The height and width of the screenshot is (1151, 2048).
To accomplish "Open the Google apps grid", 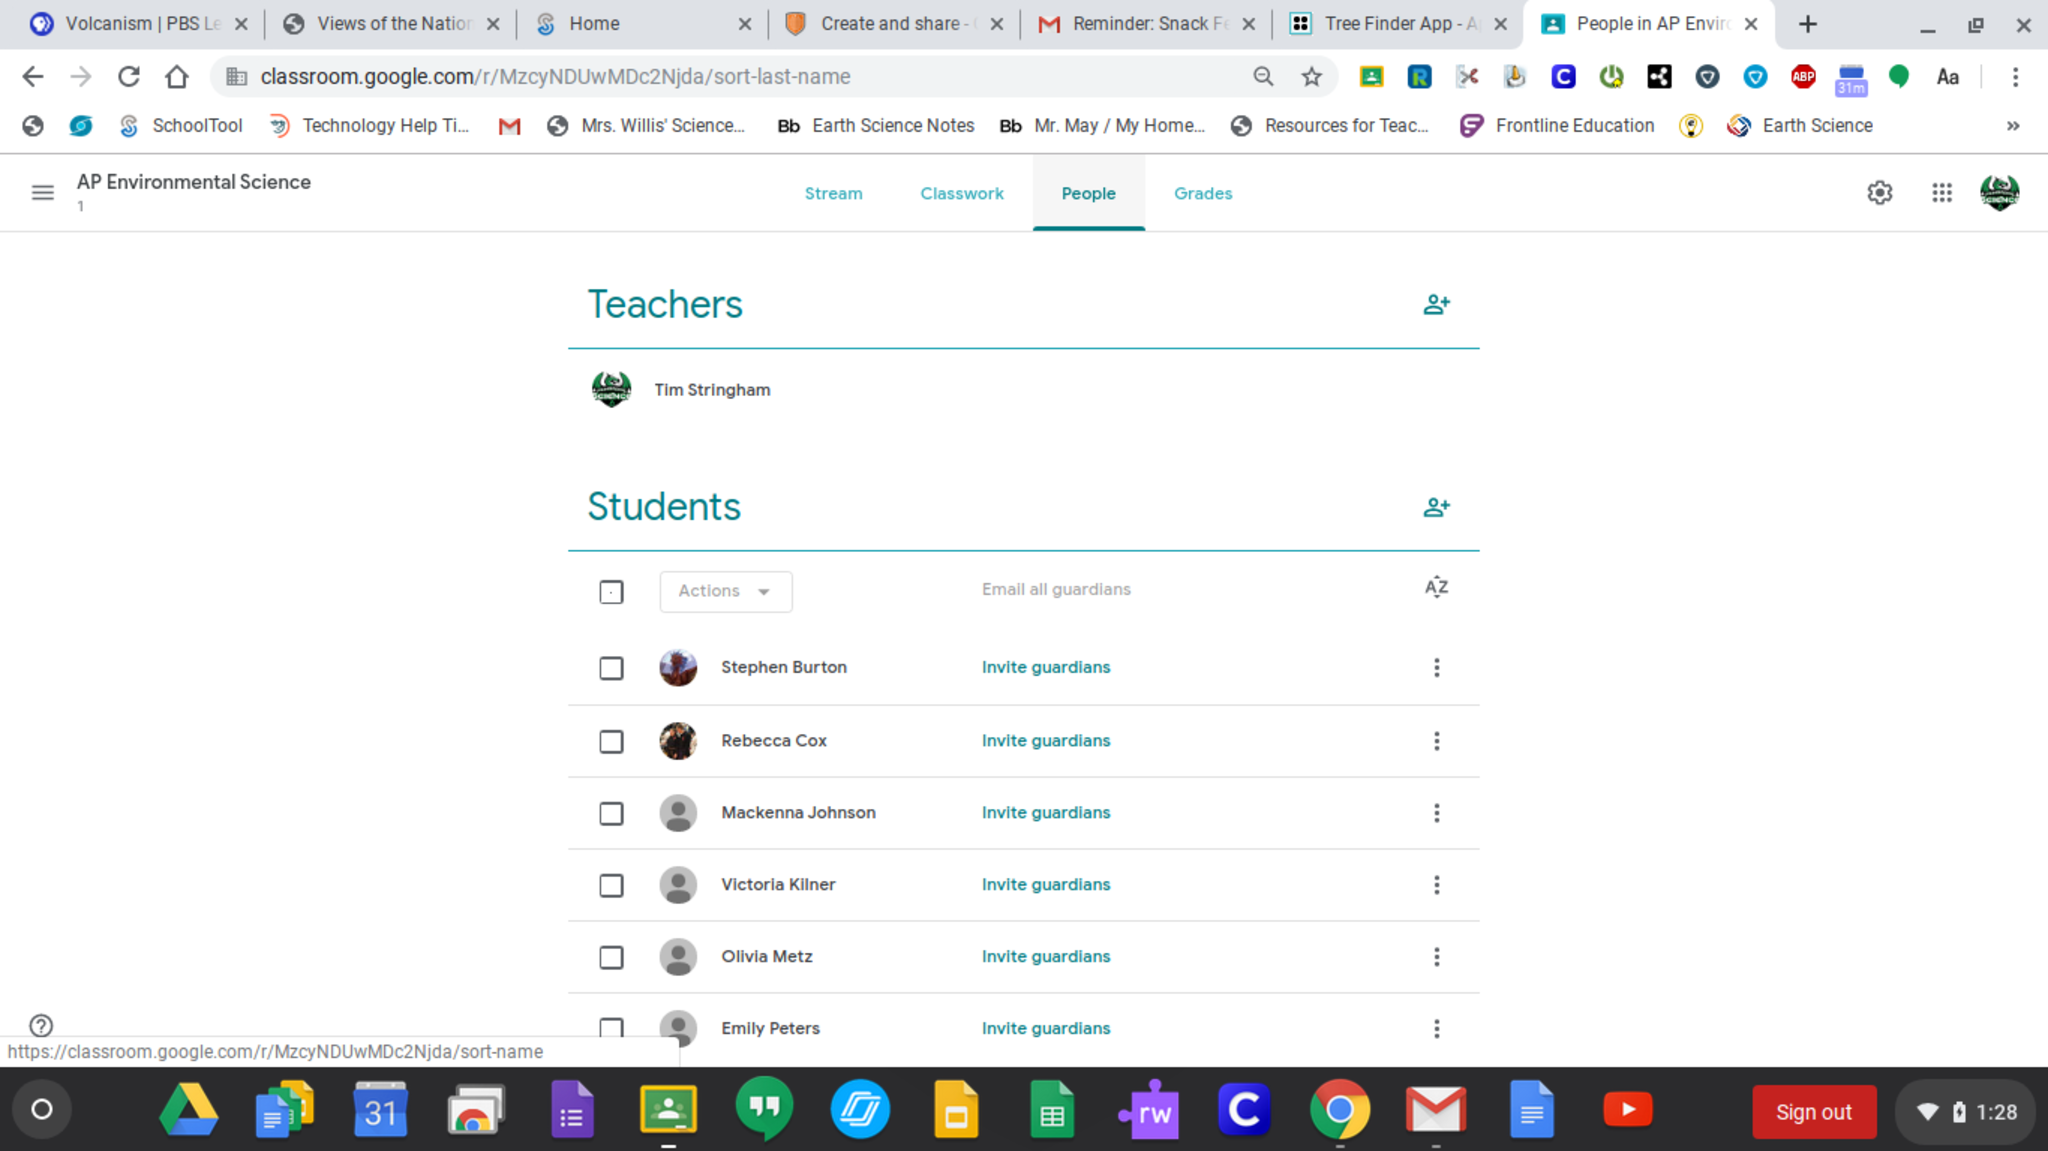I will point(1941,193).
